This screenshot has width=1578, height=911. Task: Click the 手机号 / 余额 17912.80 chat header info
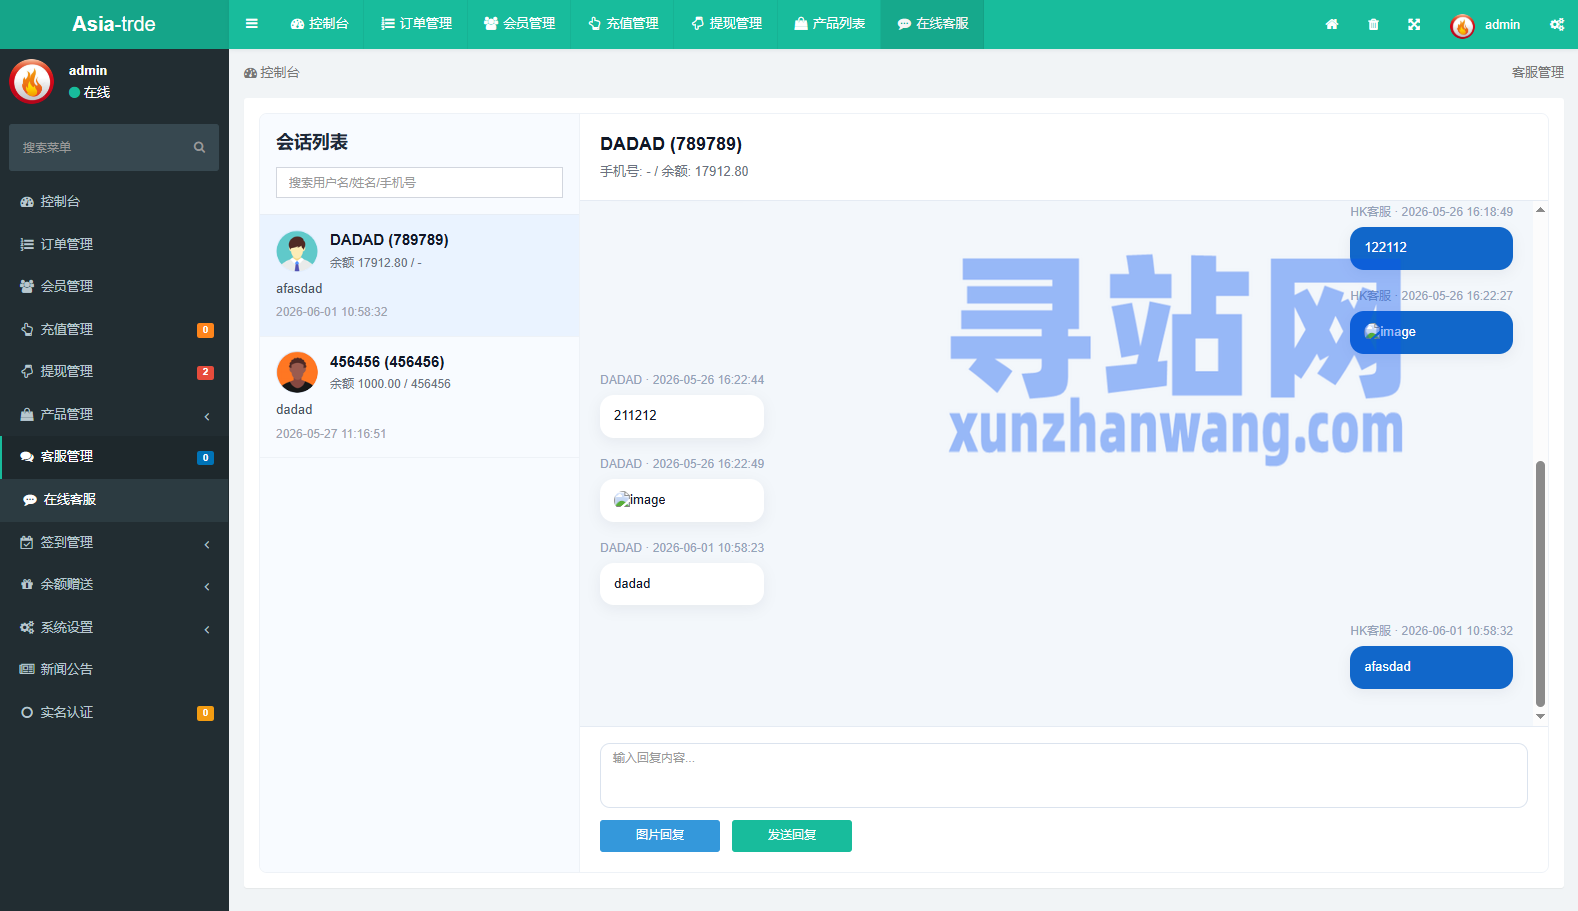point(674,172)
